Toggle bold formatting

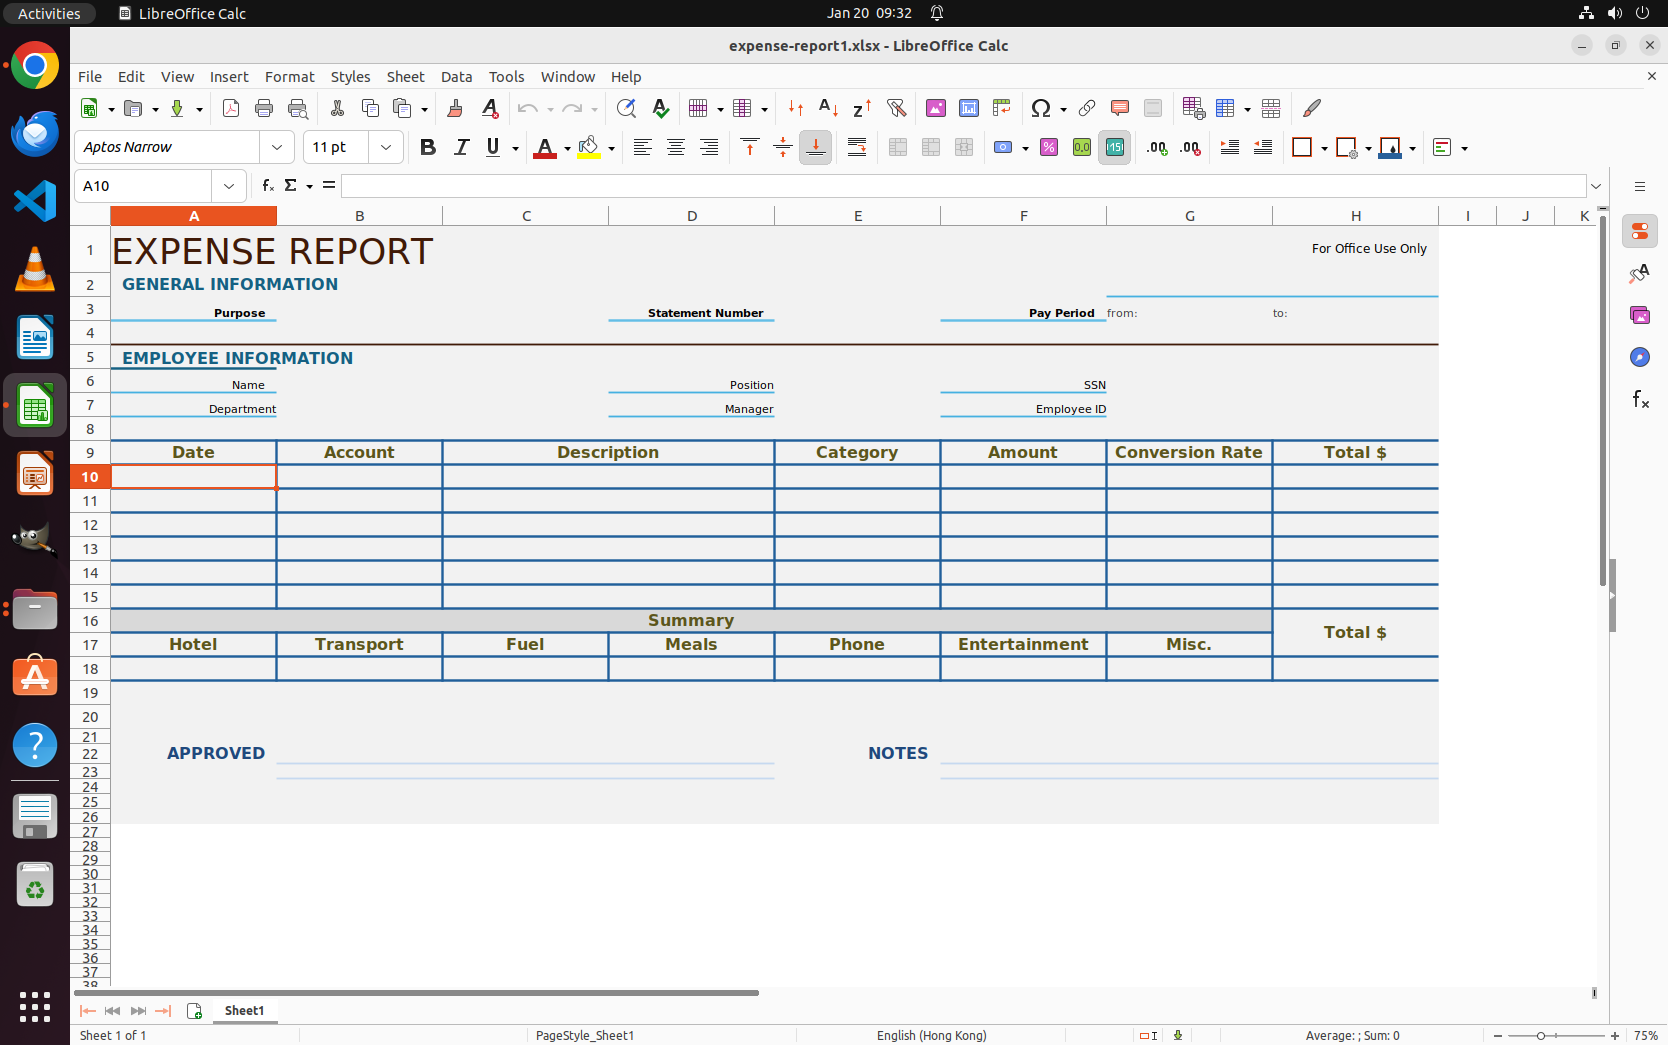428,147
